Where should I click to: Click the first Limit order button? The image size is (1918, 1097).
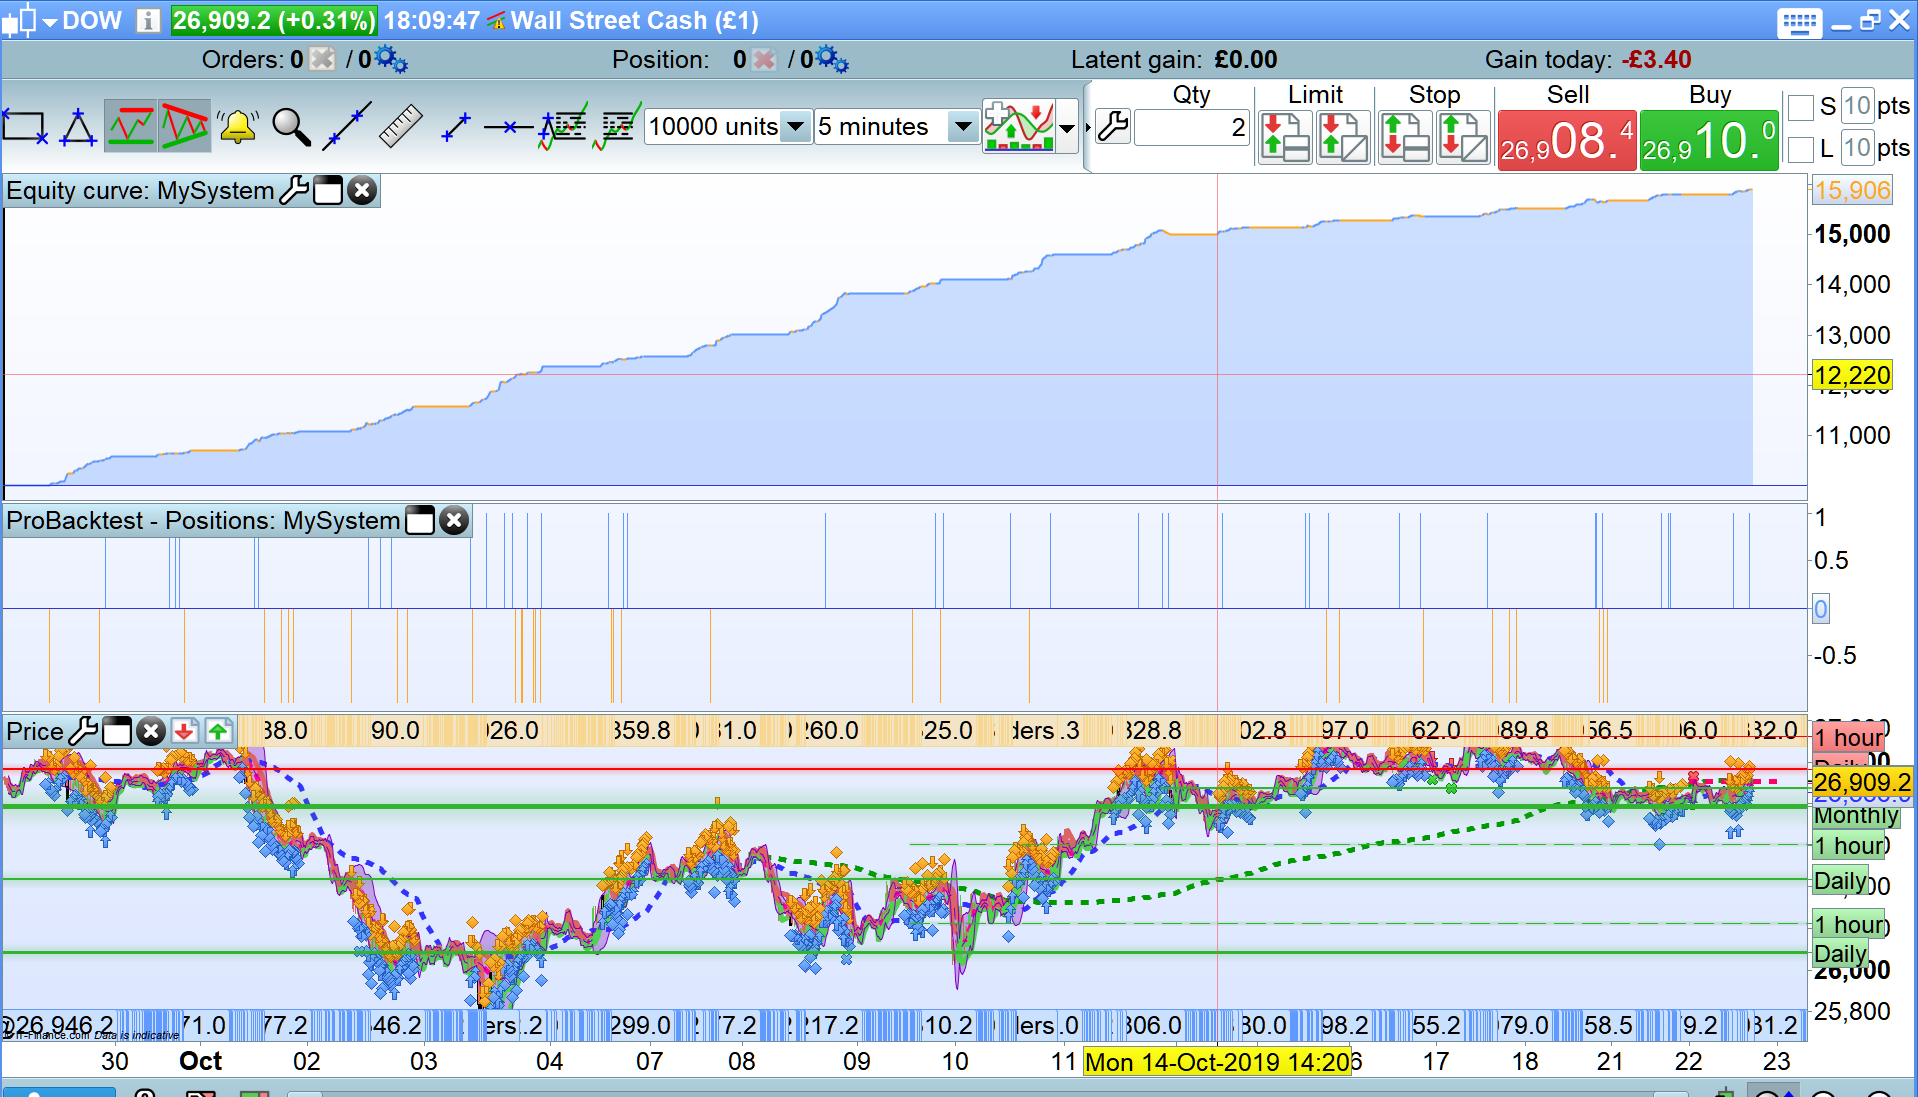(x=1285, y=137)
